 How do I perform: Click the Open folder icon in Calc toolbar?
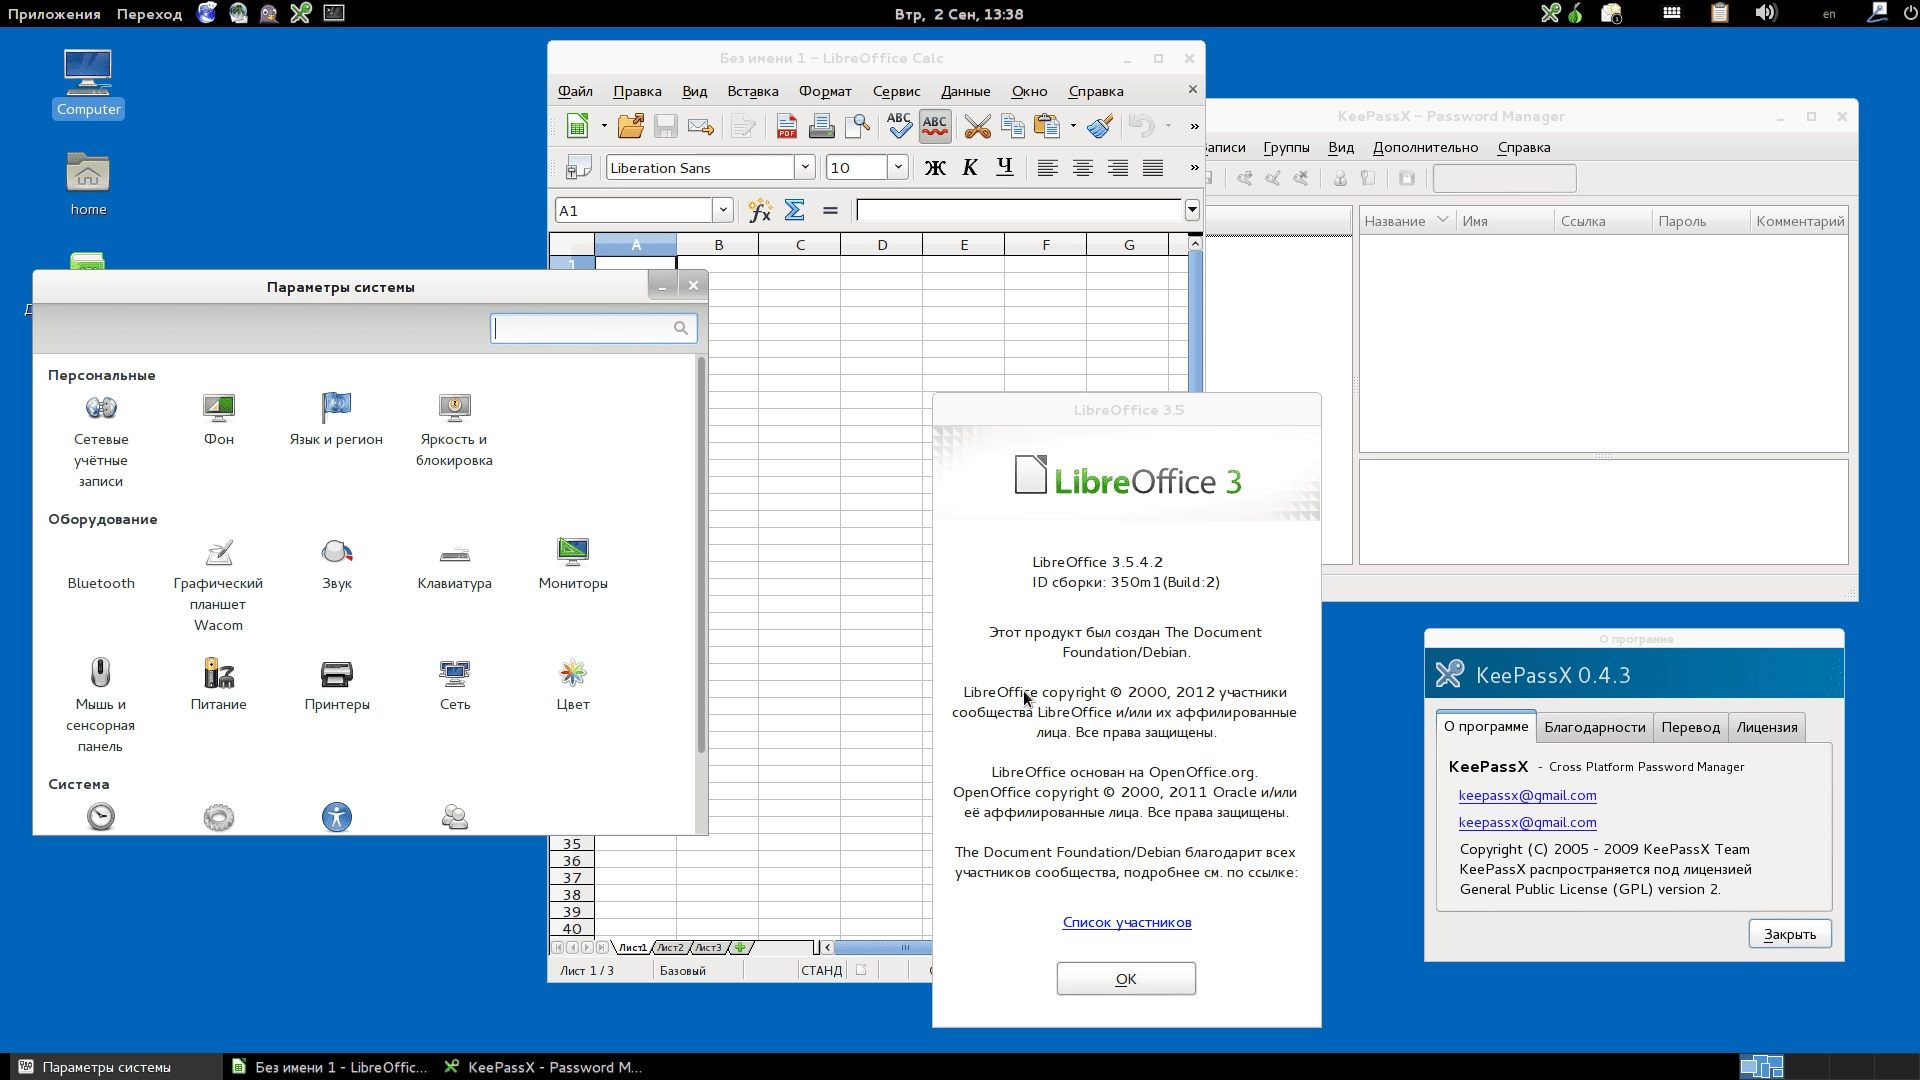[631, 126]
